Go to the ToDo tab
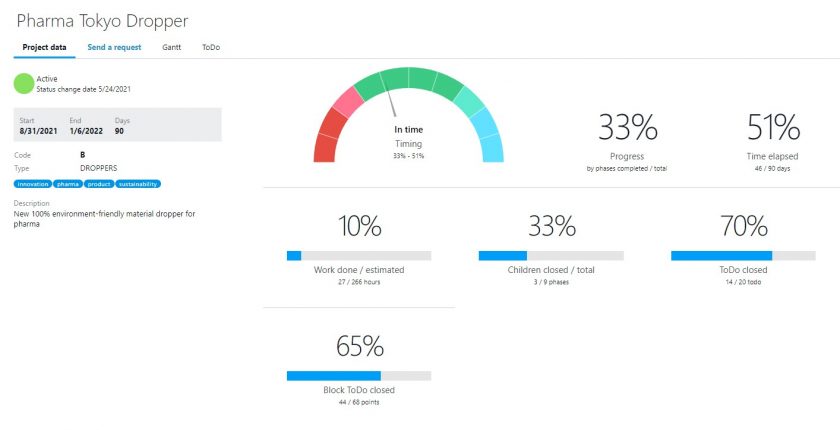Image resolution: width=840 pixels, height=430 pixels. (x=211, y=47)
